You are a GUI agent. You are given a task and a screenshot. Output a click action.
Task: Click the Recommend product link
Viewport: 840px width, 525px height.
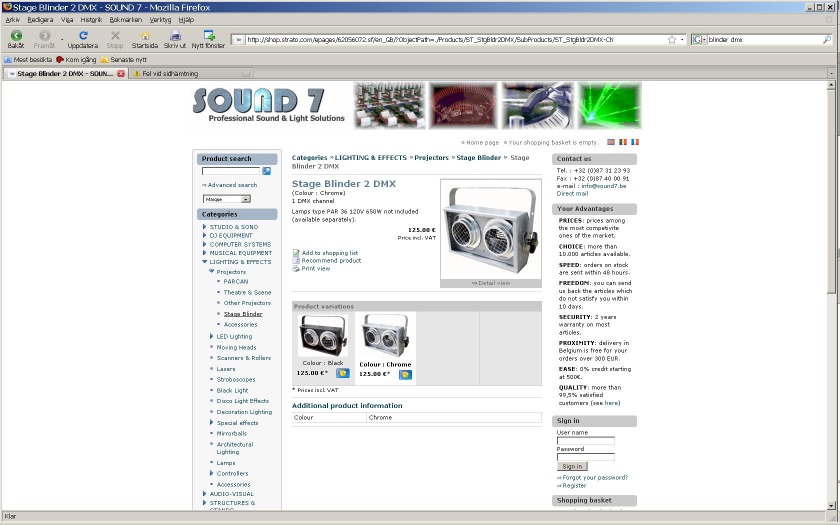click(x=331, y=260)
